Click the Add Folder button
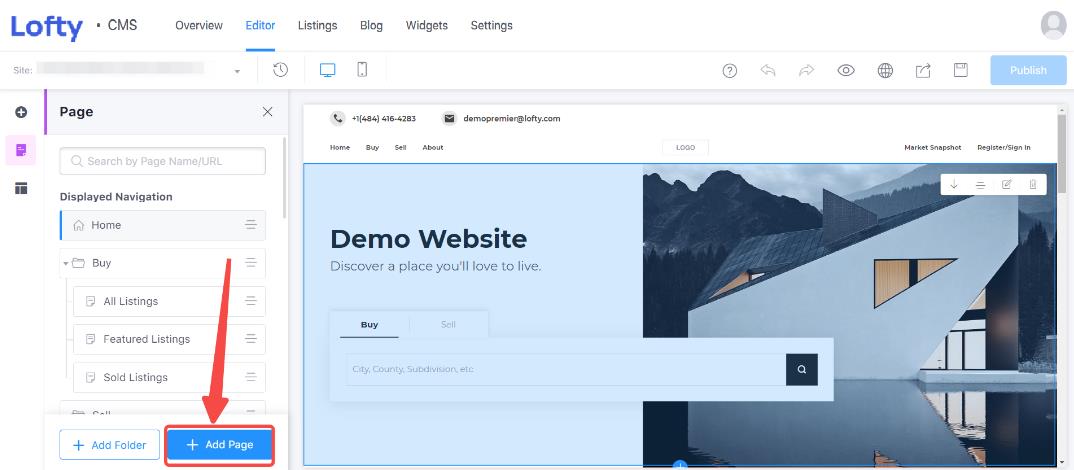 pos(110,445)
